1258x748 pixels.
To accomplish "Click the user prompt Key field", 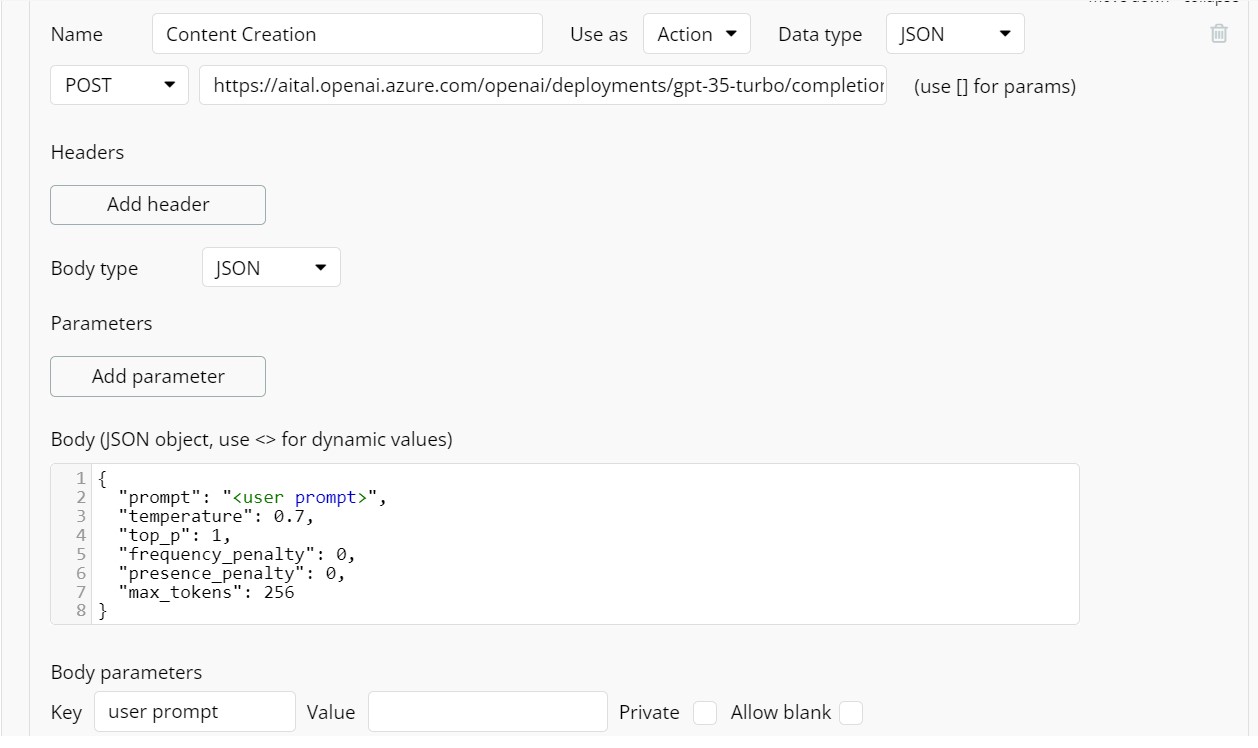I will click(195, 712).
